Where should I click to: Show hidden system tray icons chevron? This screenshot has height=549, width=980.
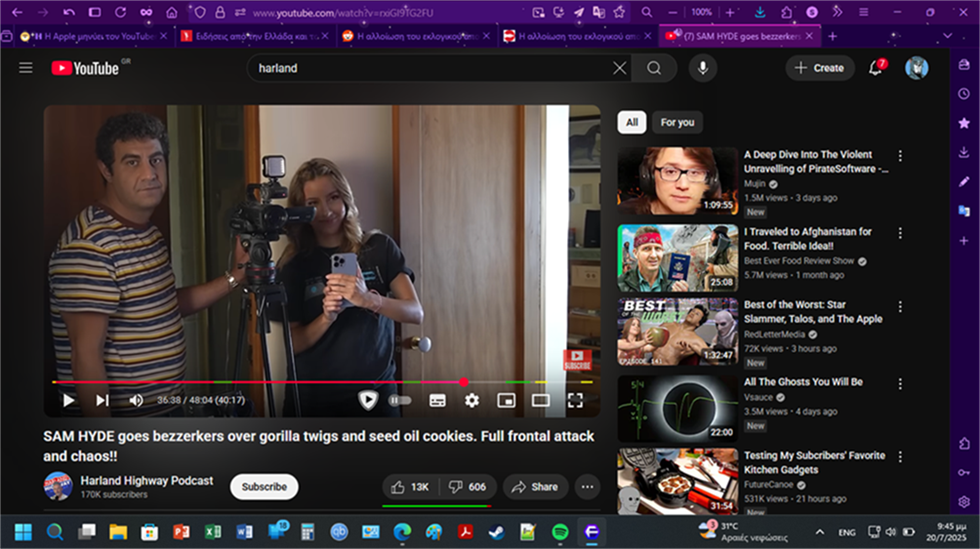click(819, 532)
